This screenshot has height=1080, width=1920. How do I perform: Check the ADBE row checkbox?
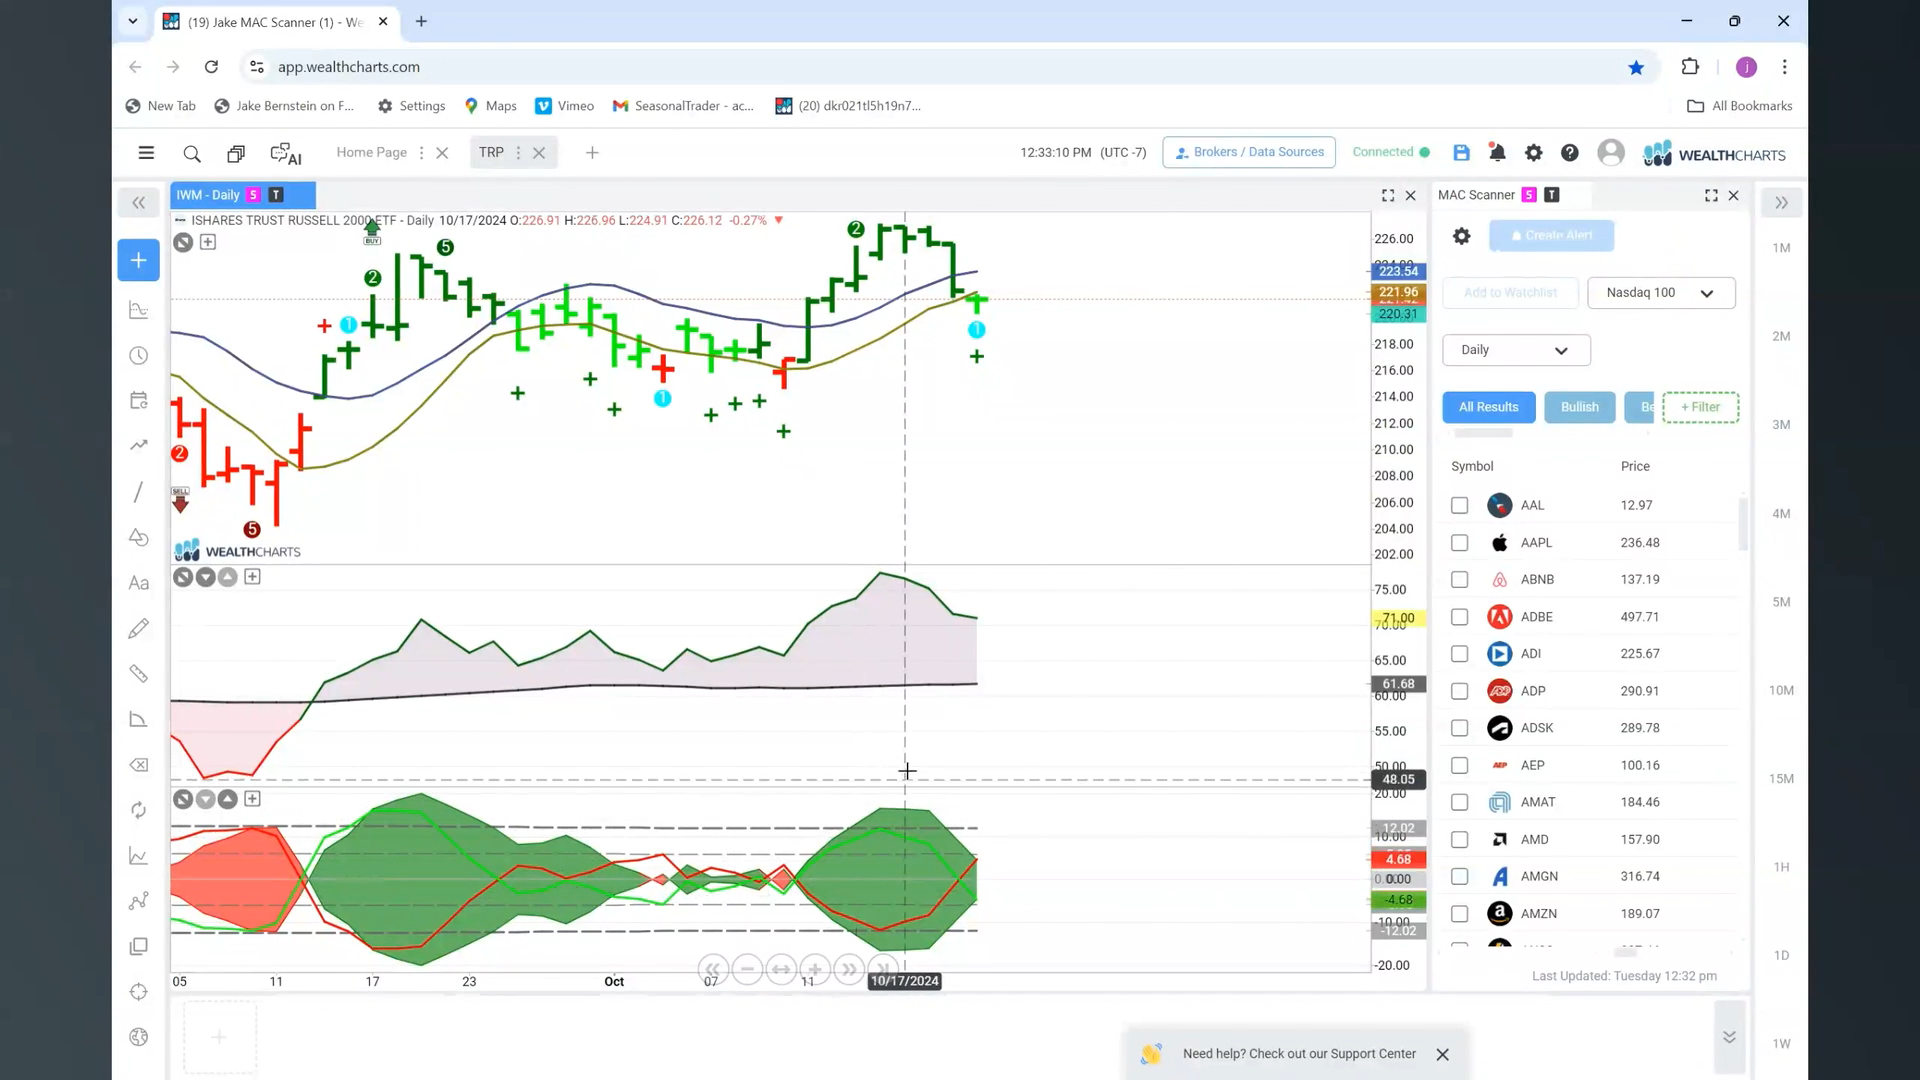click(x=1459, y=617)
